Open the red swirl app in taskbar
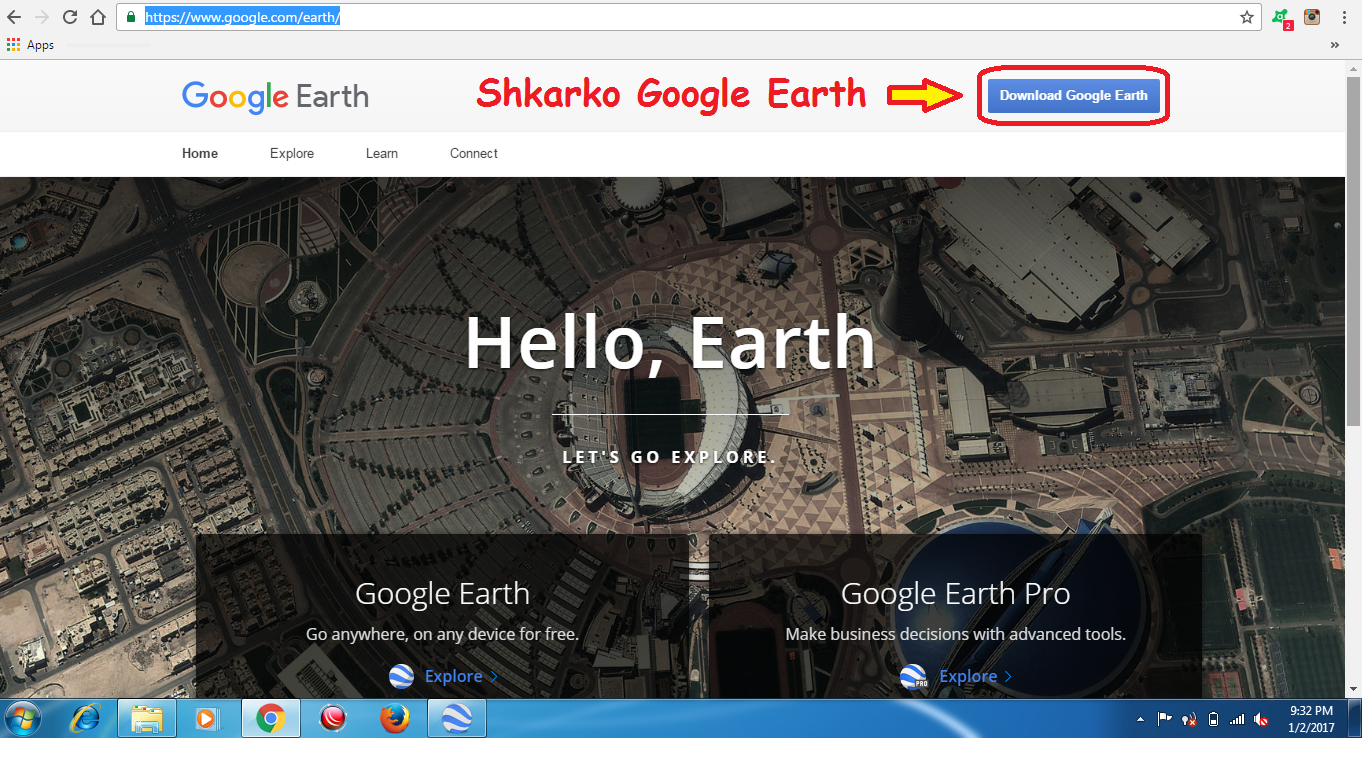 tap(333, 719)
